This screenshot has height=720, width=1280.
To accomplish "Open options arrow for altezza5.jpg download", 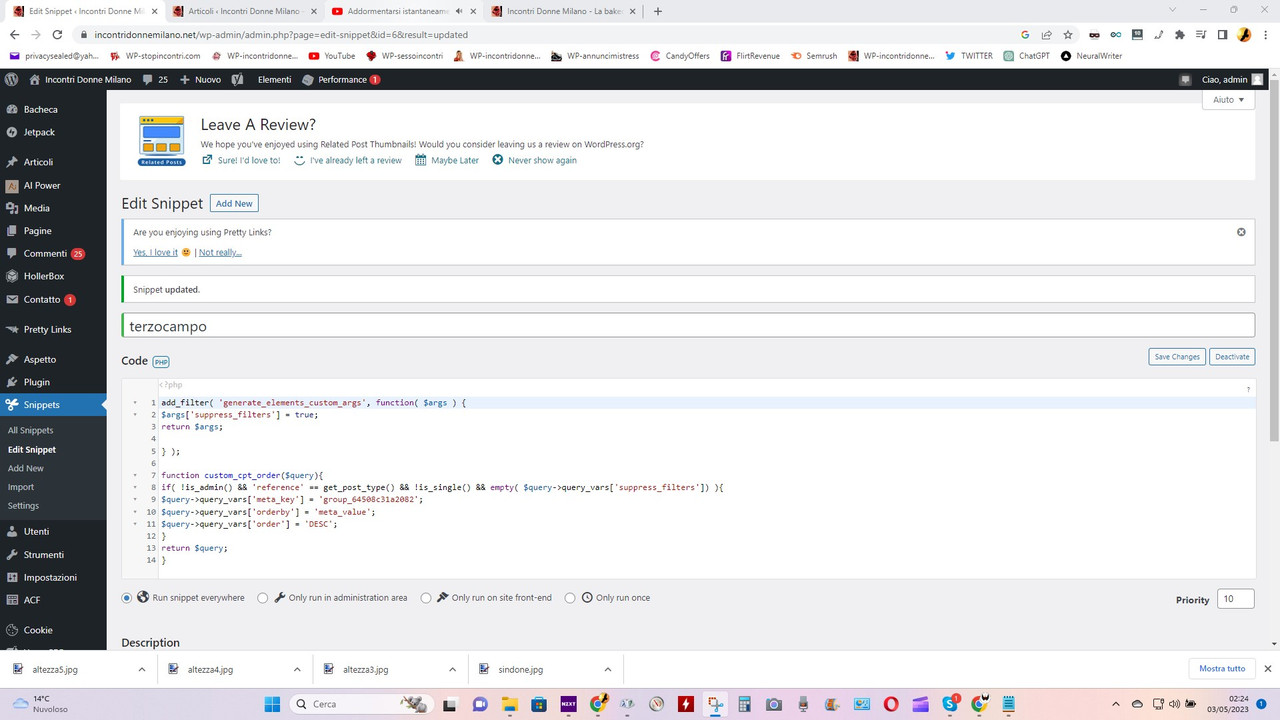I will click(141, 669).
